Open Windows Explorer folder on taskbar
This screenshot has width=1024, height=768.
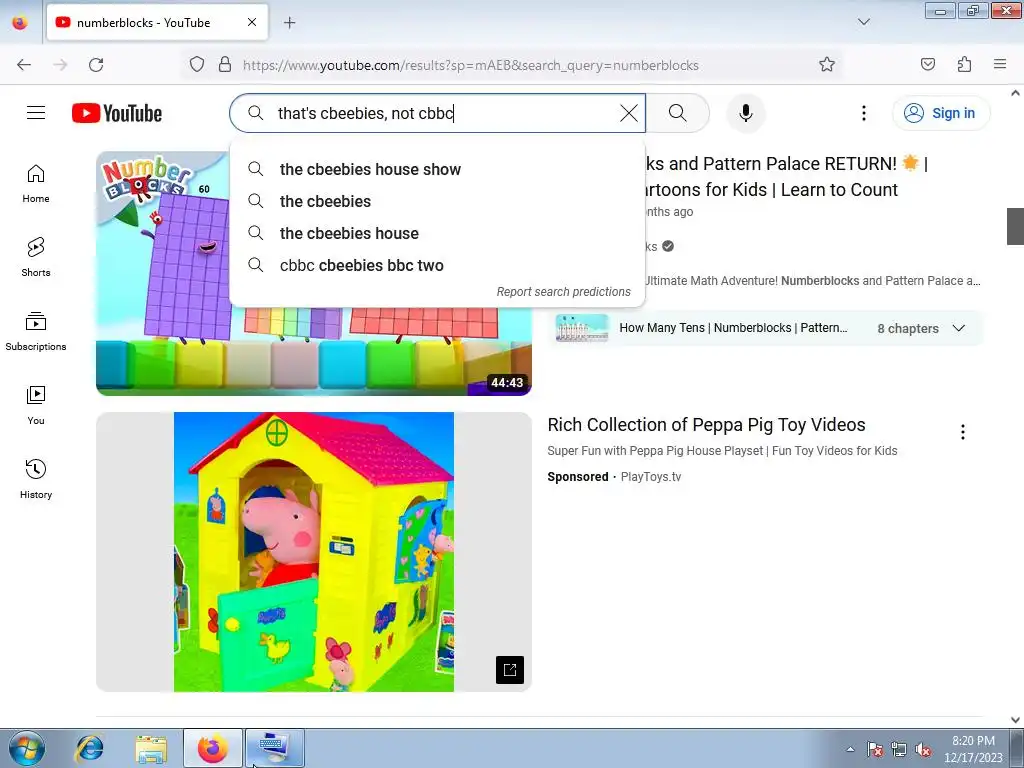(x=151, y=748)
